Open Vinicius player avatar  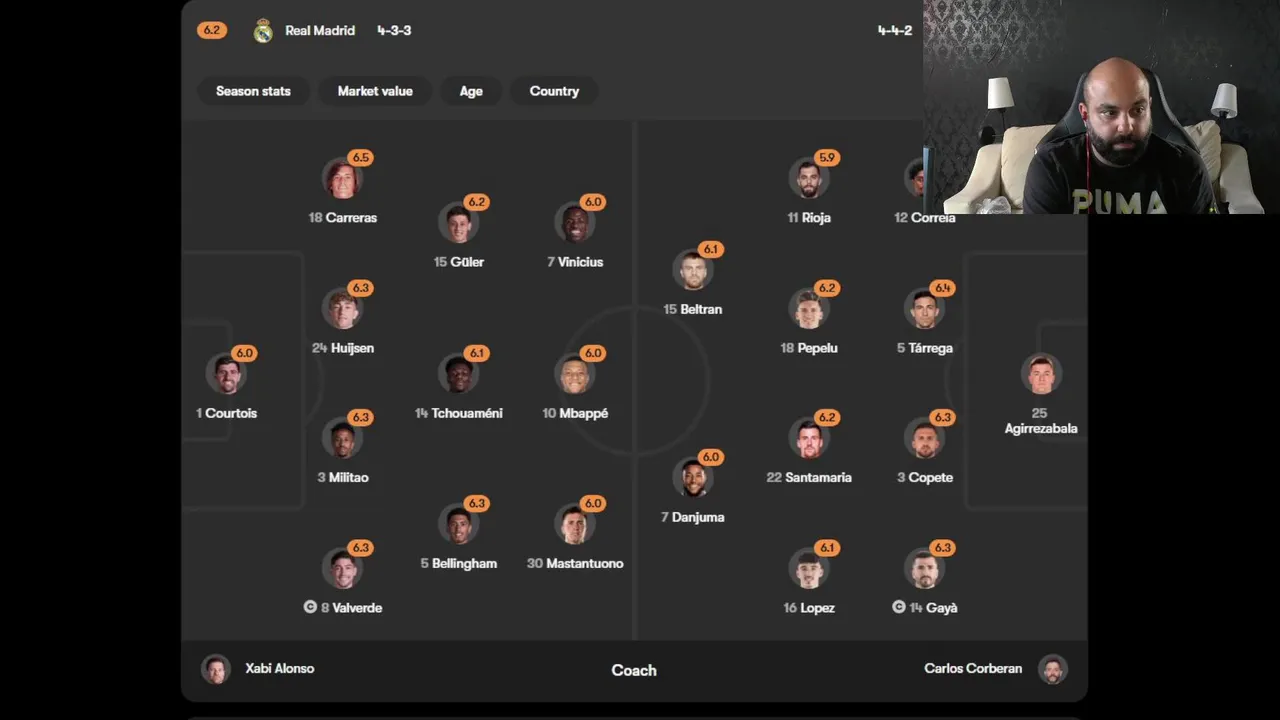[x=575, y=223]
